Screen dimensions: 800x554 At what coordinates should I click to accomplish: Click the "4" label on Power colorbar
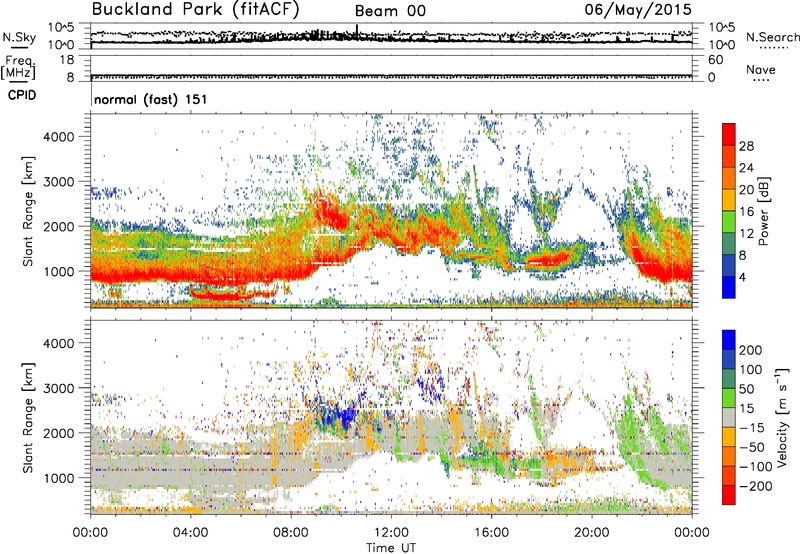click(742, 277)
